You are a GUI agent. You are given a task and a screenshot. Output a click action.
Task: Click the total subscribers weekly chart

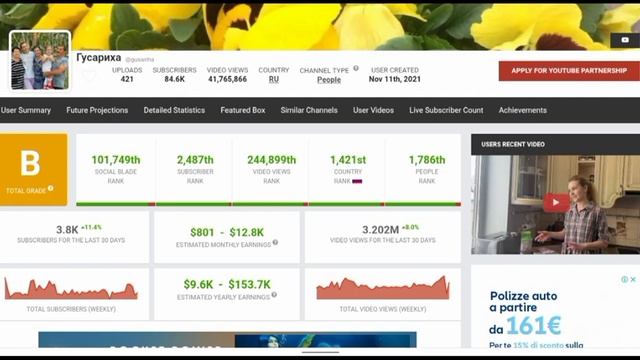click(x=71, y=289)
